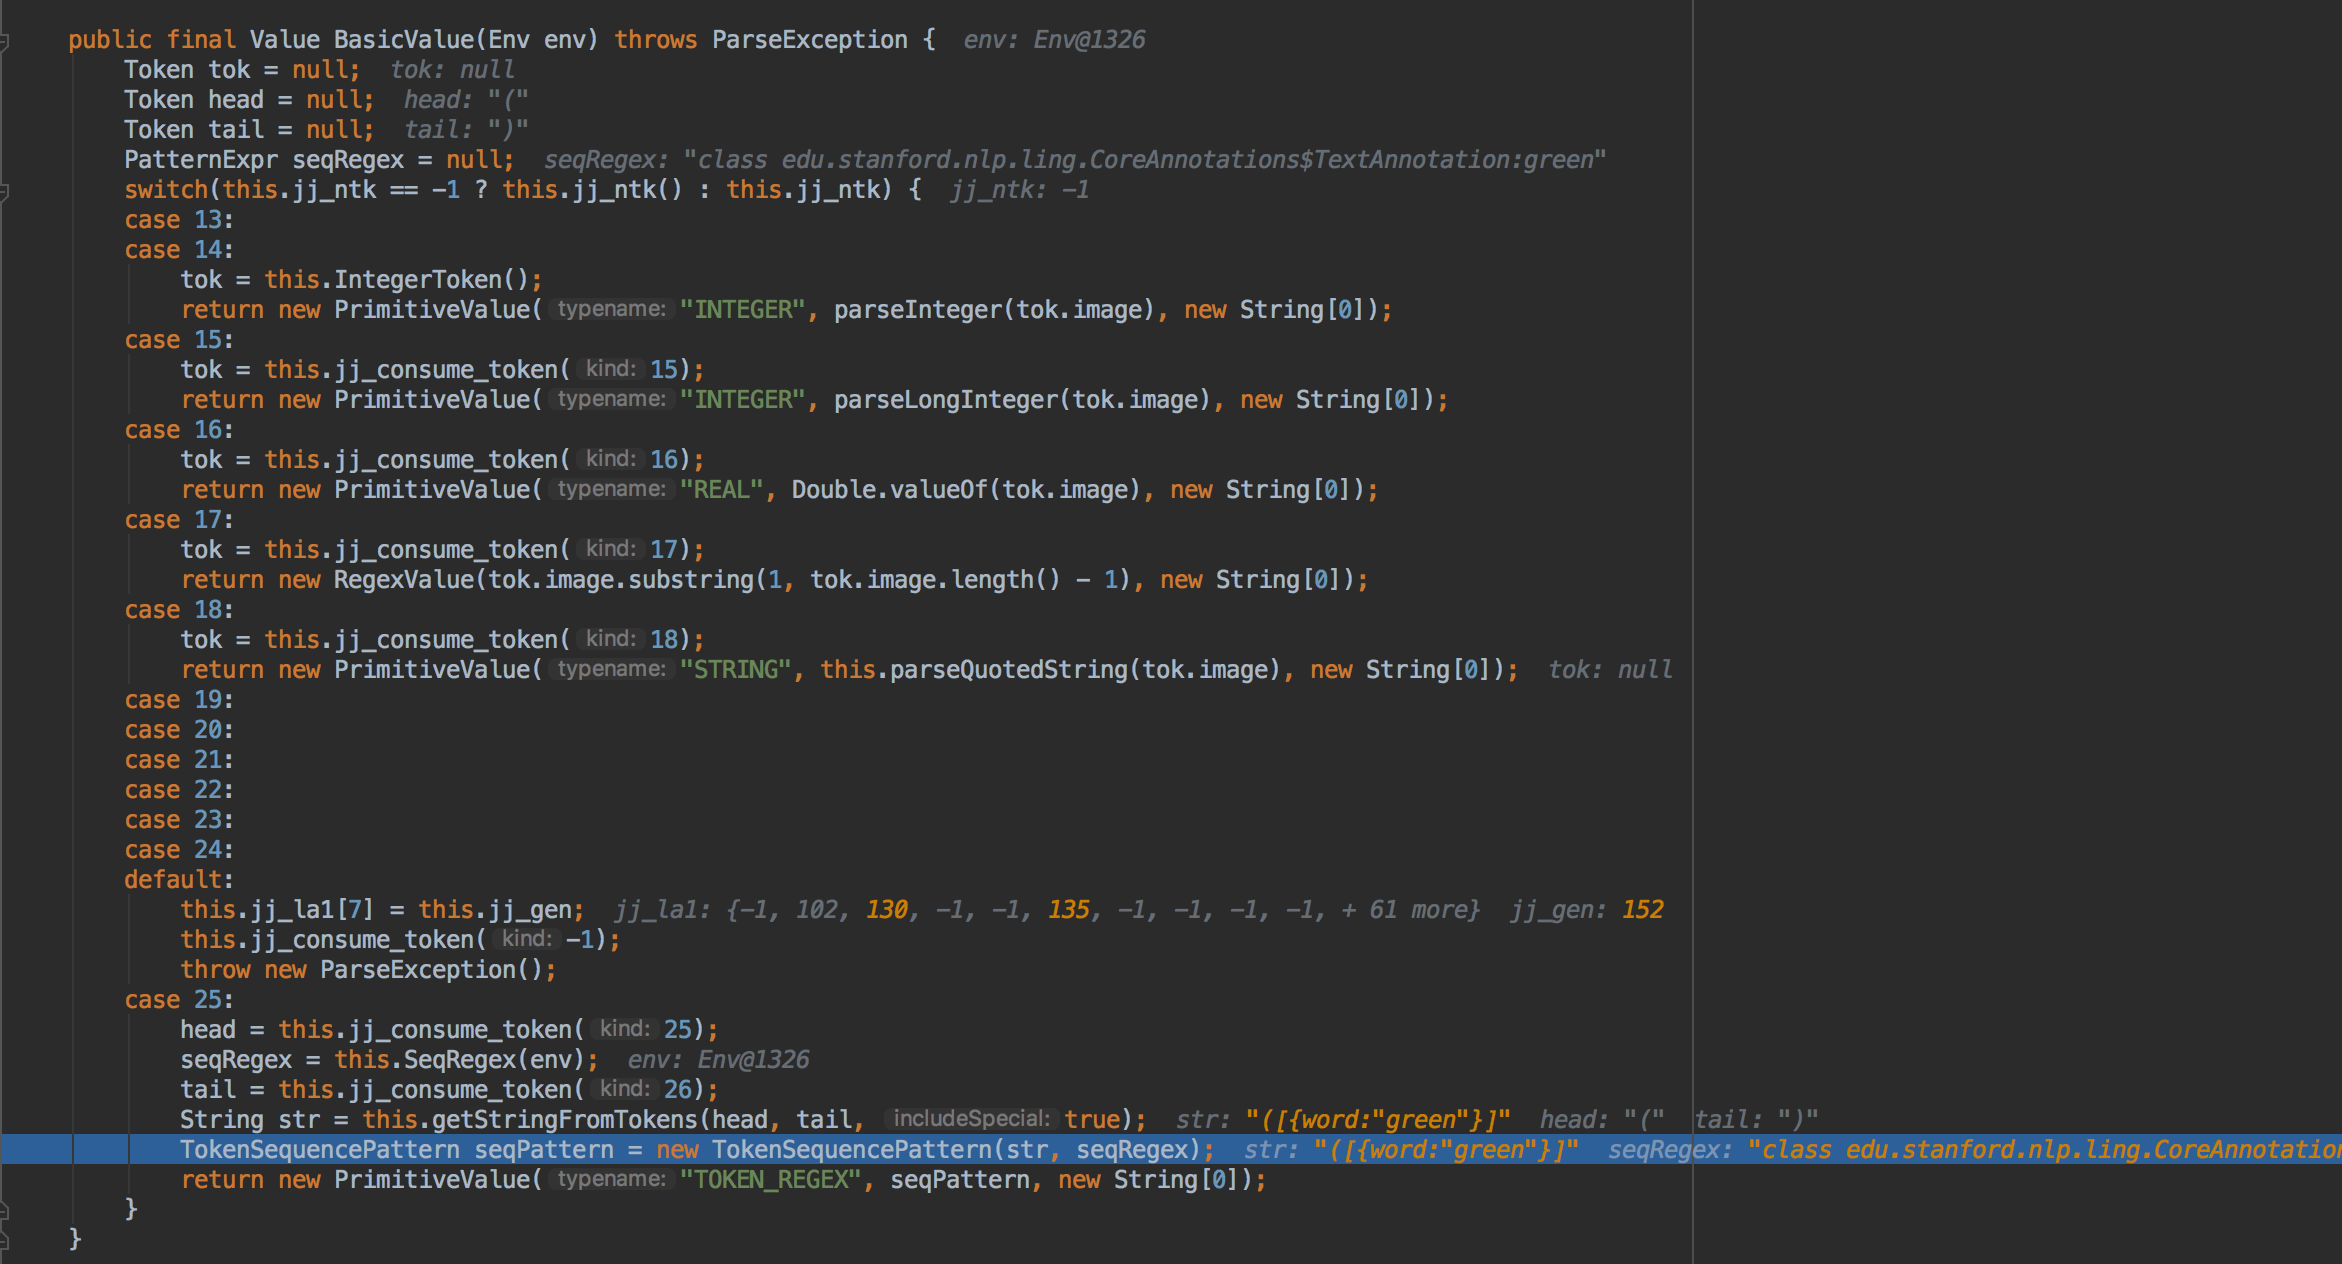Click the gutter fold icon near the switch statement

click(6, 190)
